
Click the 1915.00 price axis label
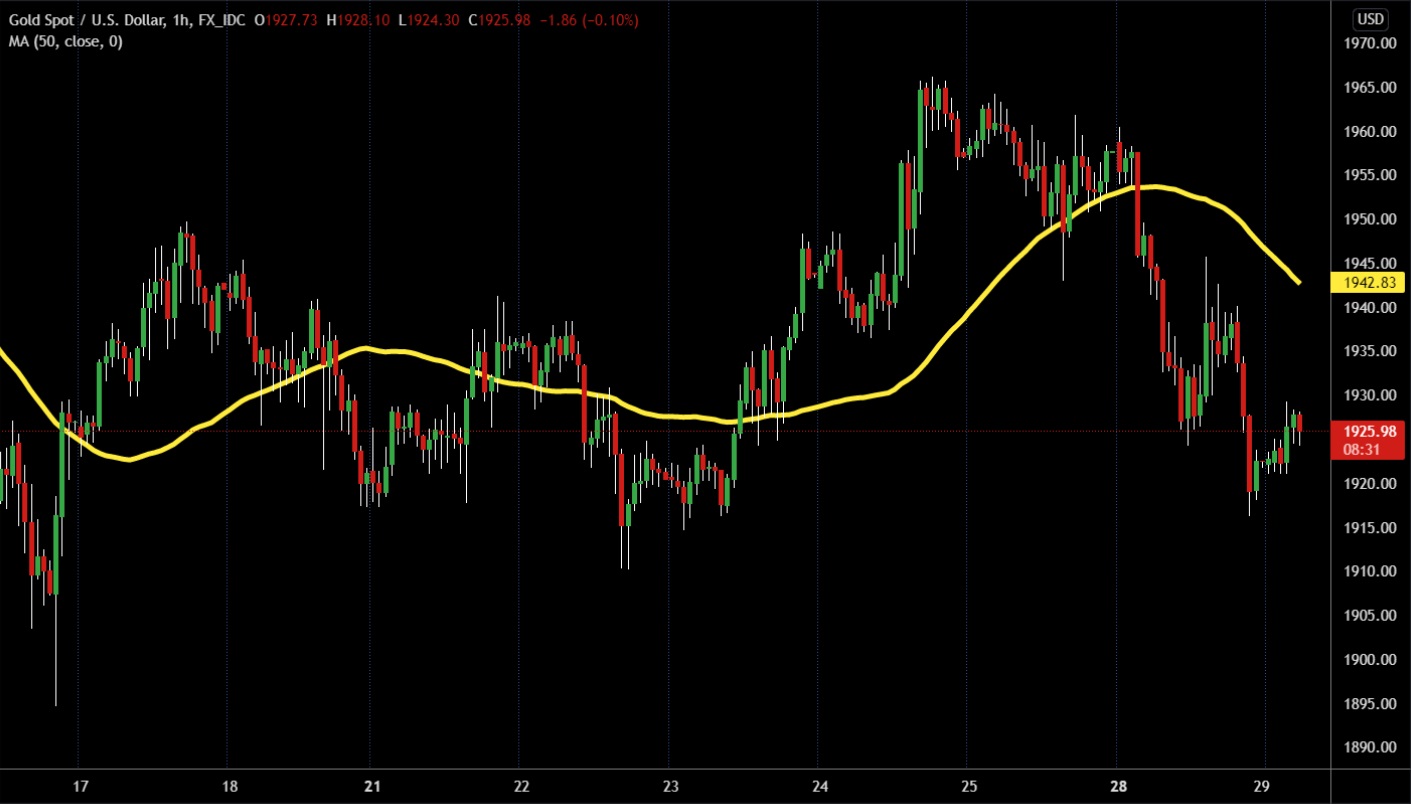pos(1369,527)
